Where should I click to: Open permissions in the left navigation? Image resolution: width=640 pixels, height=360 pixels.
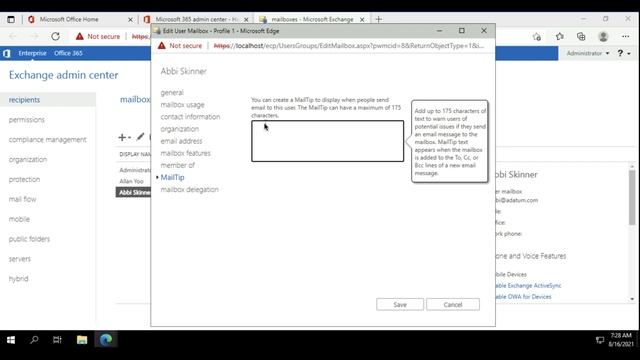[x=27, y=120]
